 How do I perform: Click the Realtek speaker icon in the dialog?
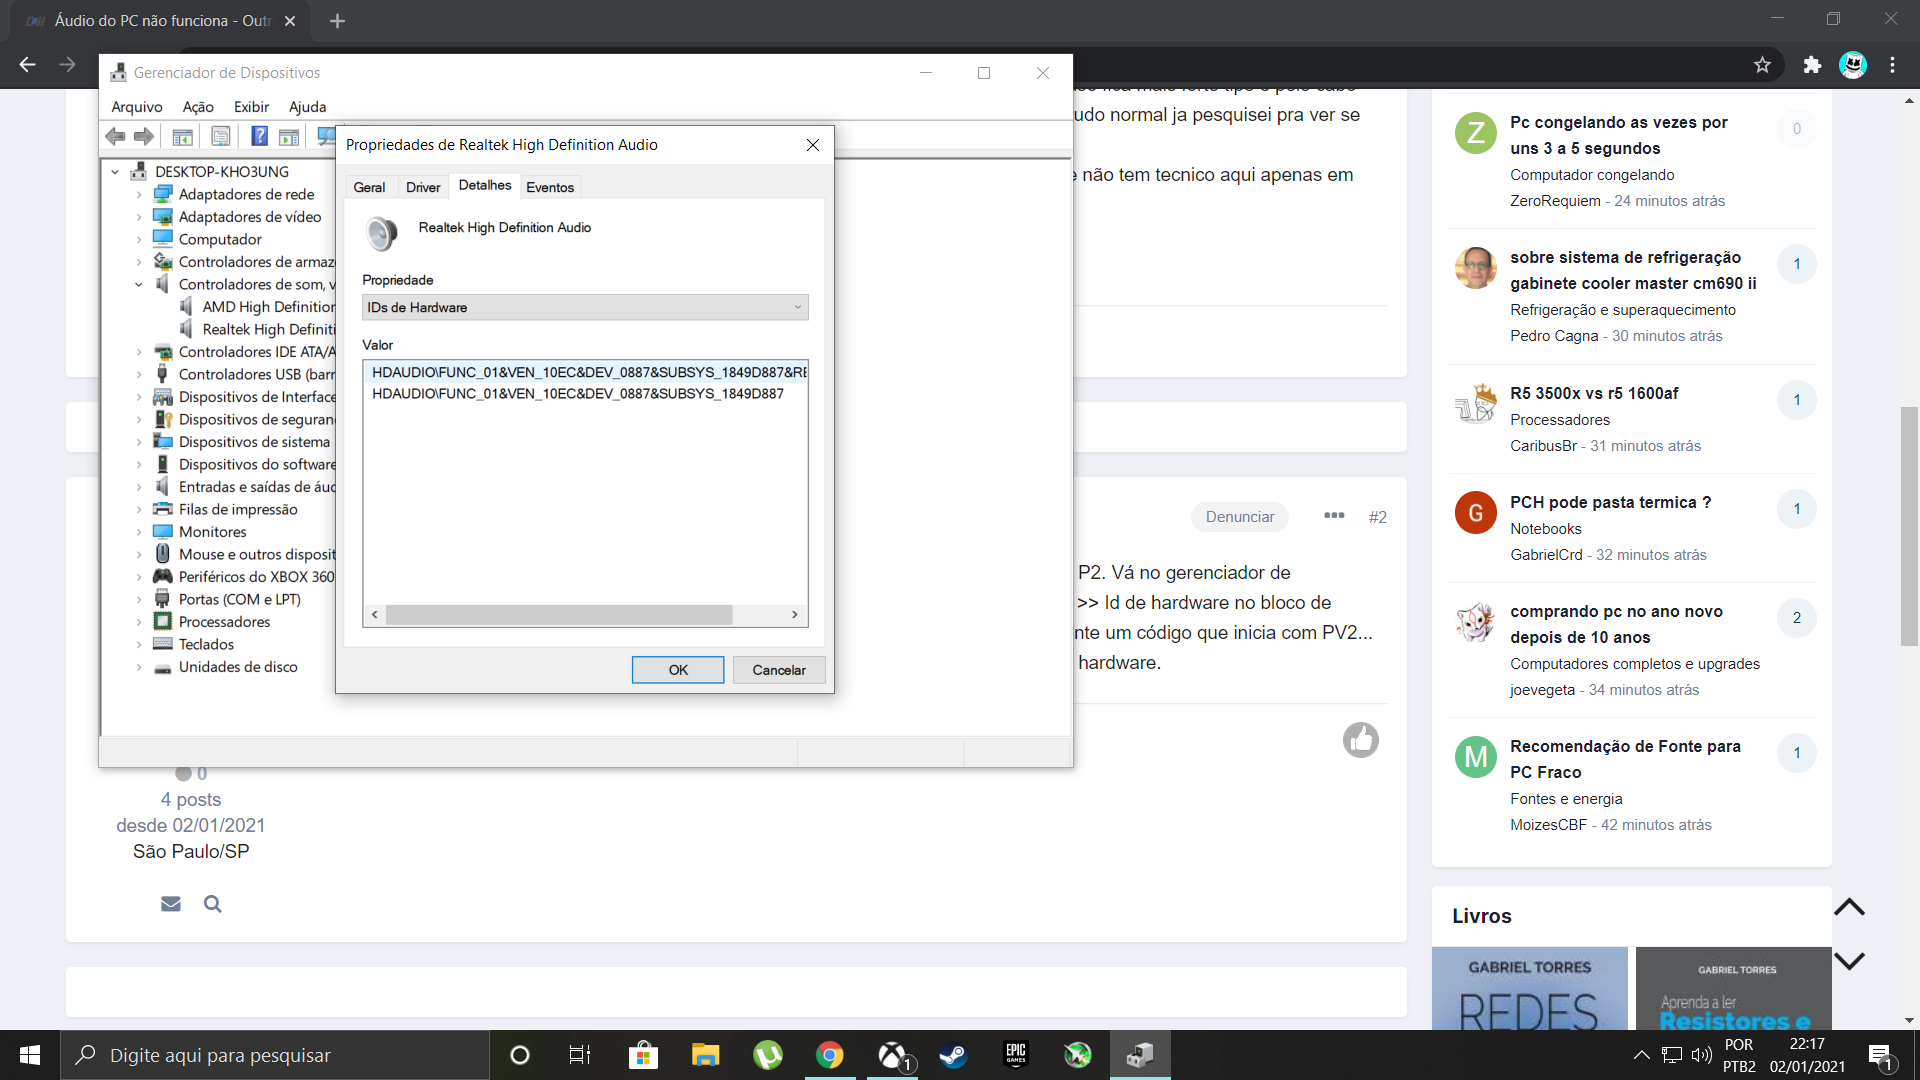(382, 233)
